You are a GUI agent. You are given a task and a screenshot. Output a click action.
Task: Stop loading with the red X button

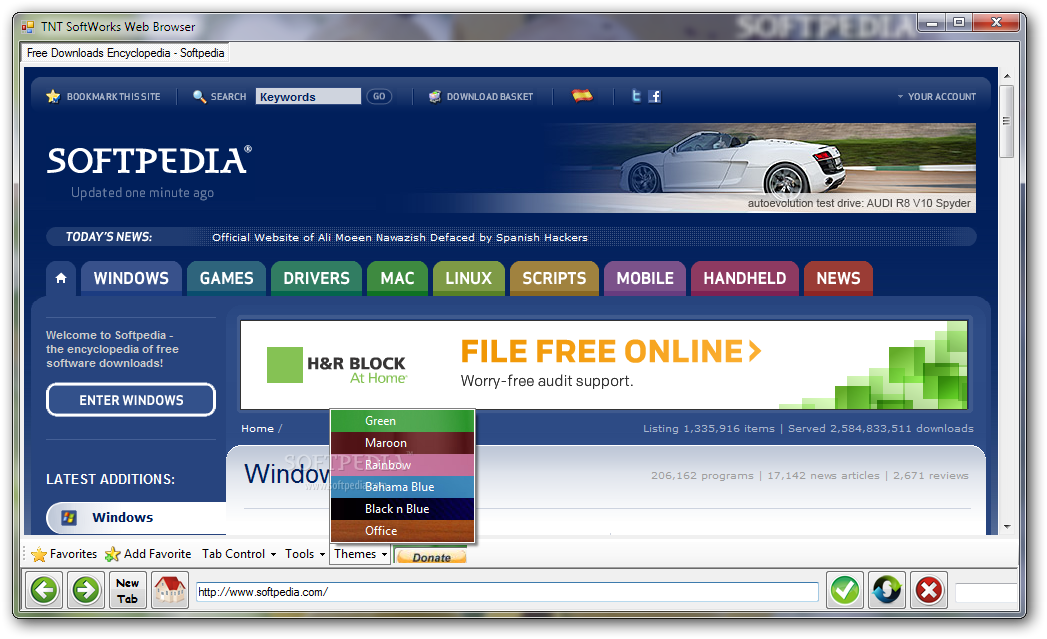pyautogui.click(x=929, y=590)
